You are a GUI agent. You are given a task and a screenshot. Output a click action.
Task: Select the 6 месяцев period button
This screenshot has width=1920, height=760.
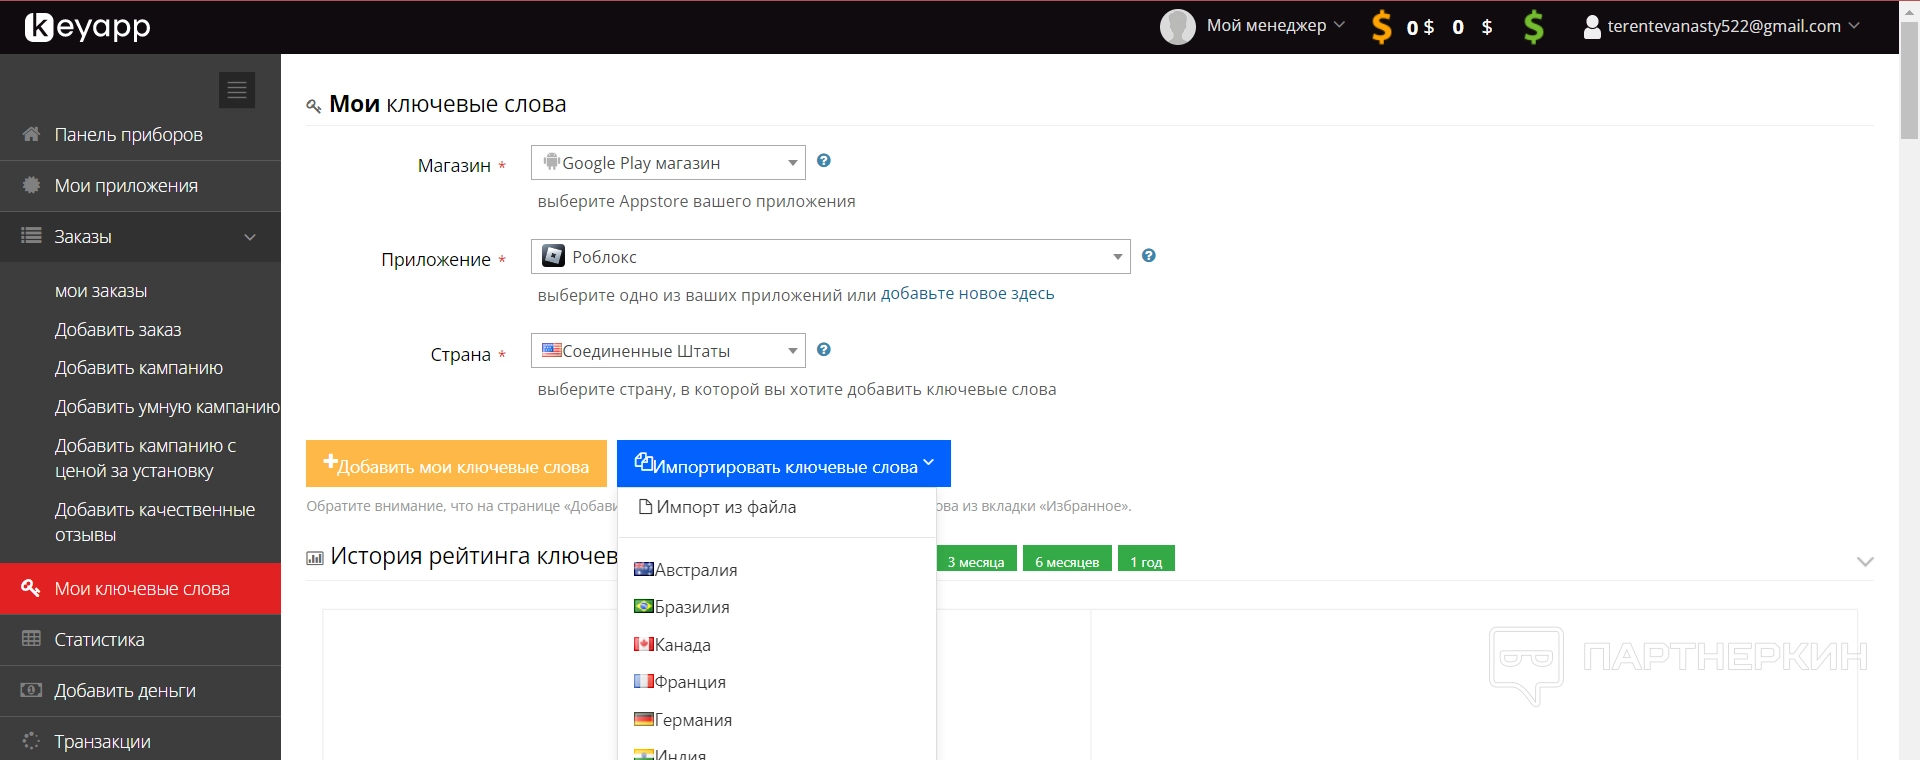(x=1066, y=562)
